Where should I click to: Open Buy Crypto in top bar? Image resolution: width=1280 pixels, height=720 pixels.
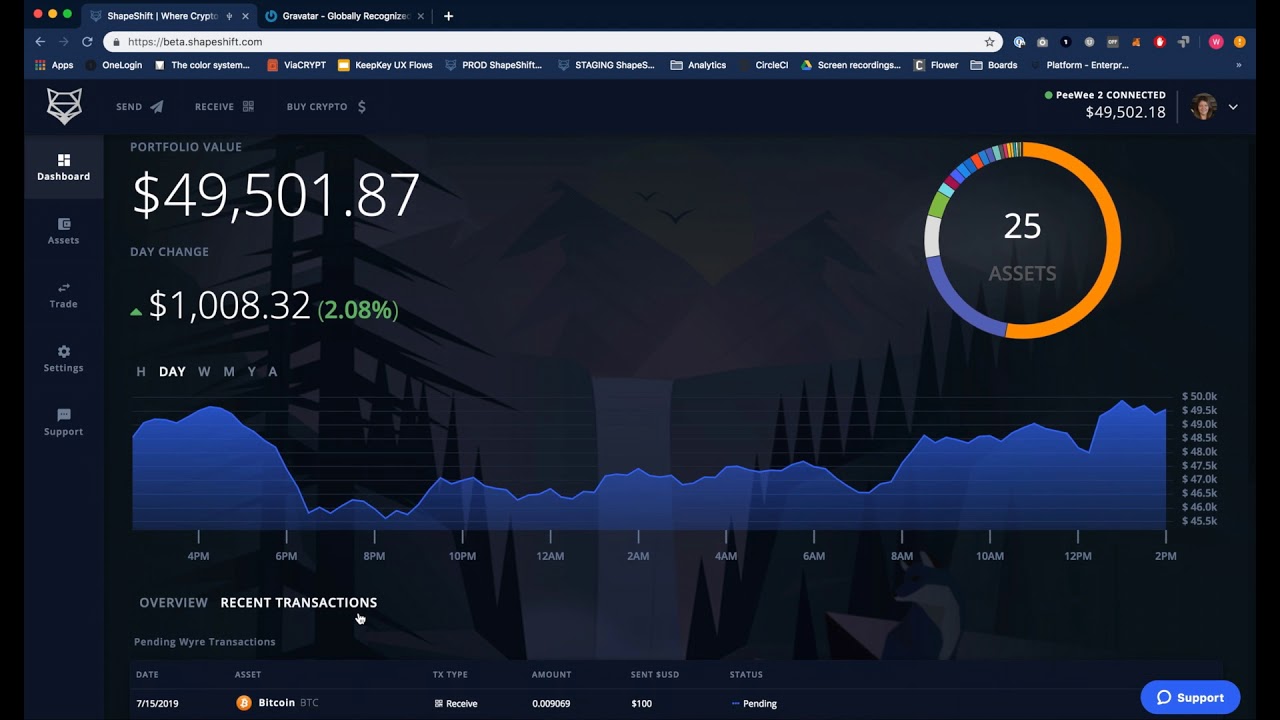click(x=326, y=106)
